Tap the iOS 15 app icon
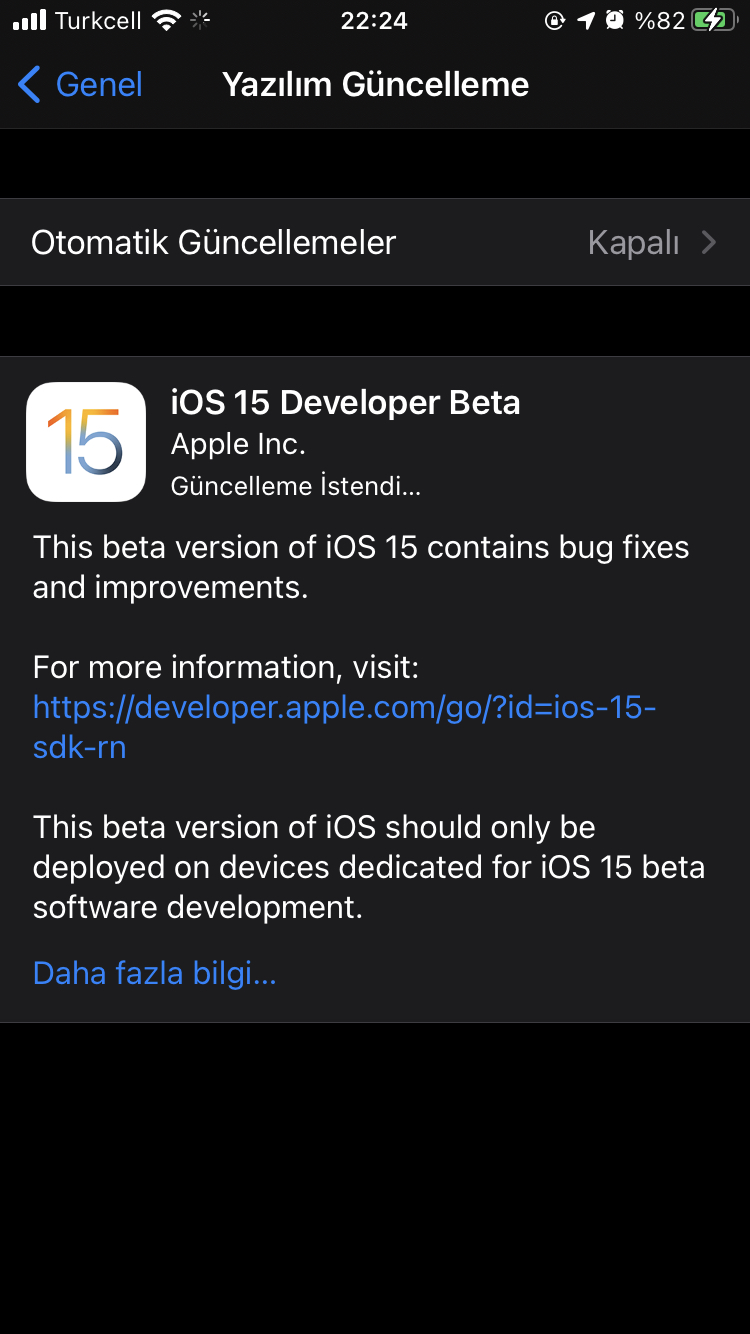This screenshot has width=750, height=1334. [x=86, y=441]
